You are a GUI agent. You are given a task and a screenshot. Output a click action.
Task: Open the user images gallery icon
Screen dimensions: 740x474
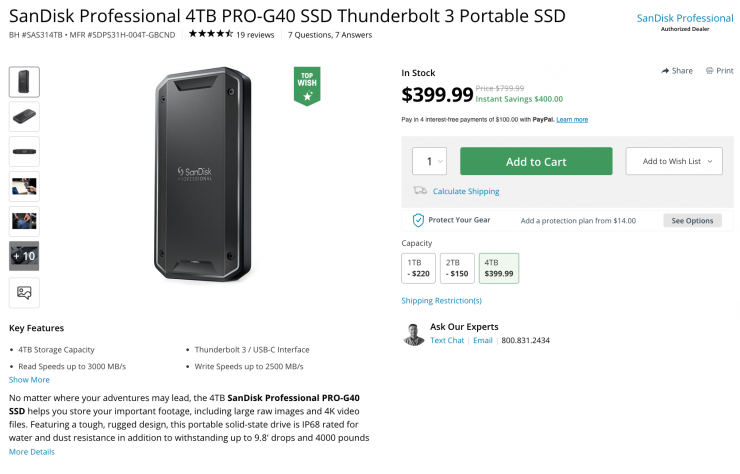(24, 292)
